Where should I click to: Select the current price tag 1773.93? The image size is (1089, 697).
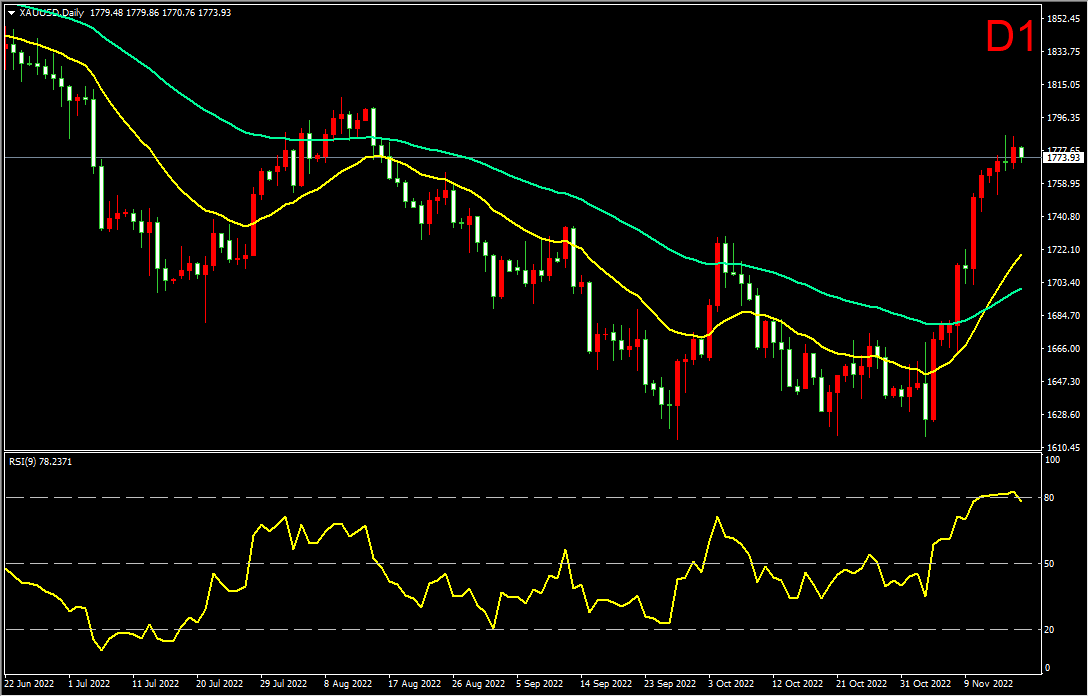pos(1063,158)
